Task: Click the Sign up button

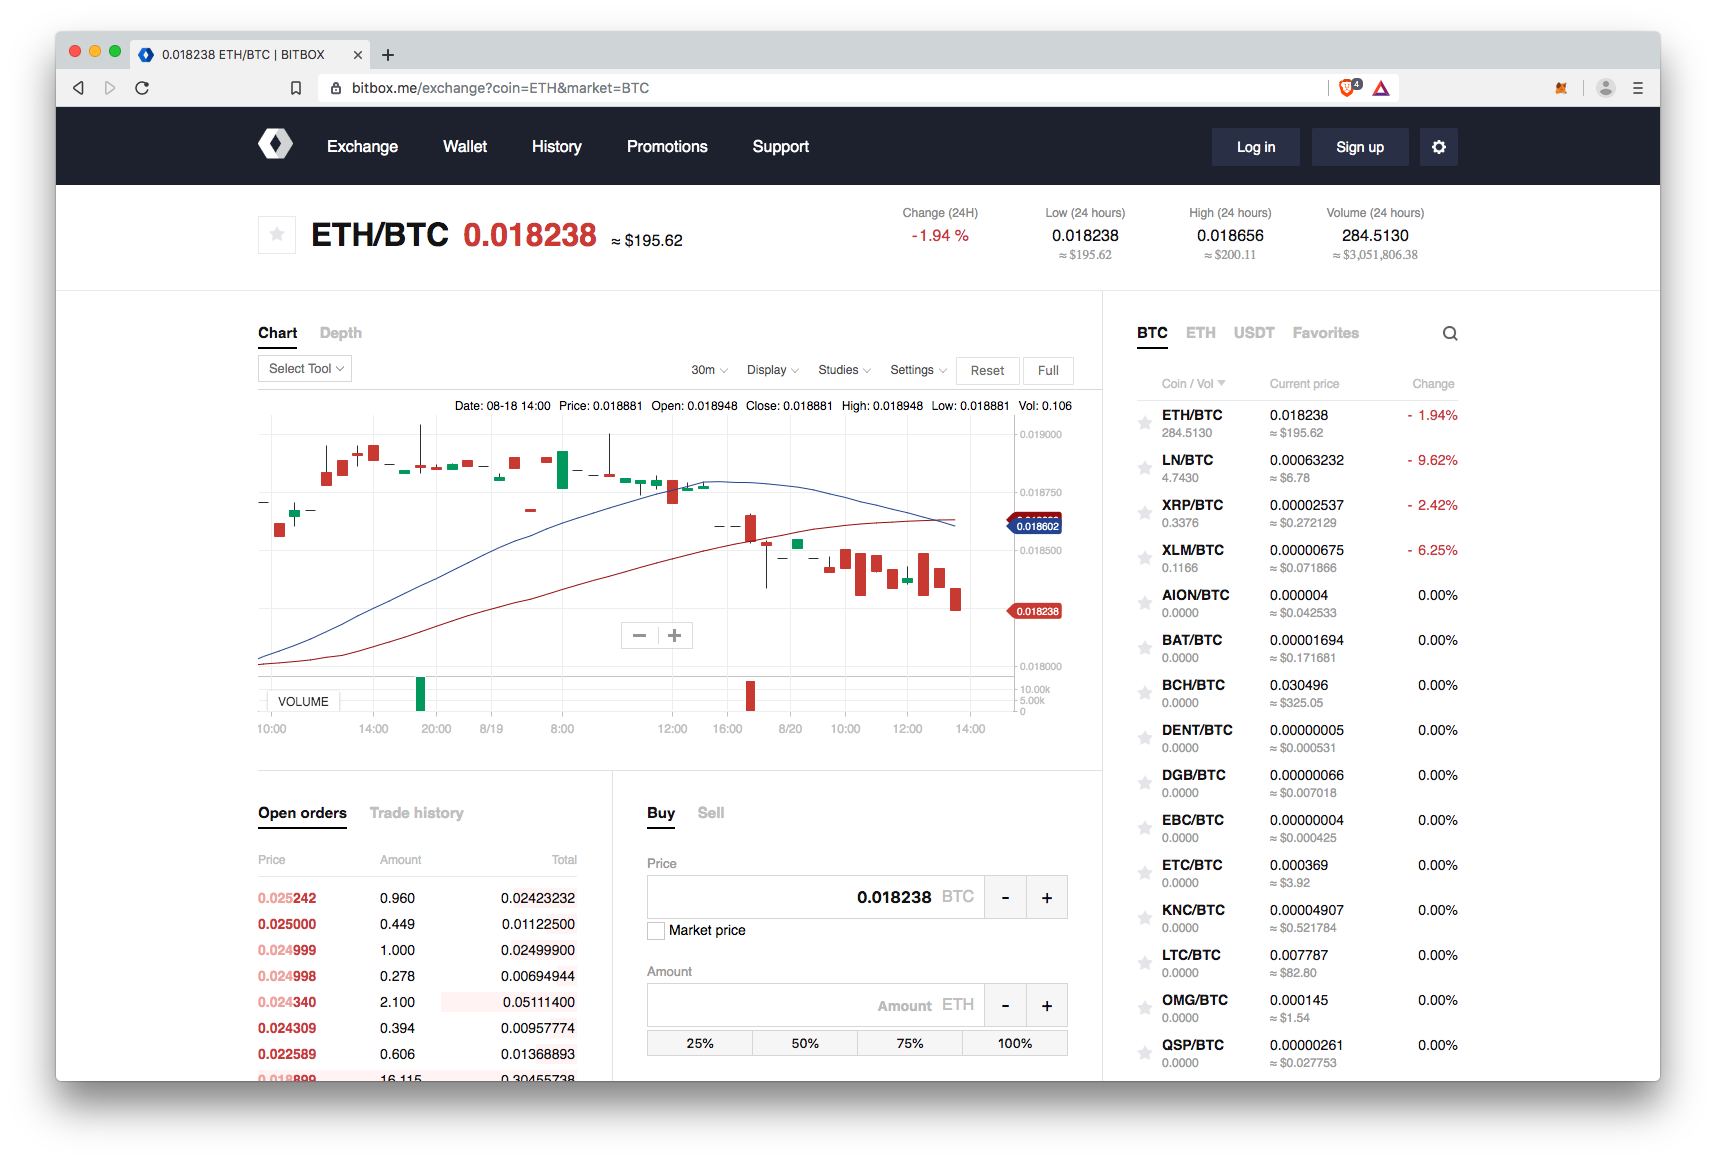Action: click(x=1360, y=147)
